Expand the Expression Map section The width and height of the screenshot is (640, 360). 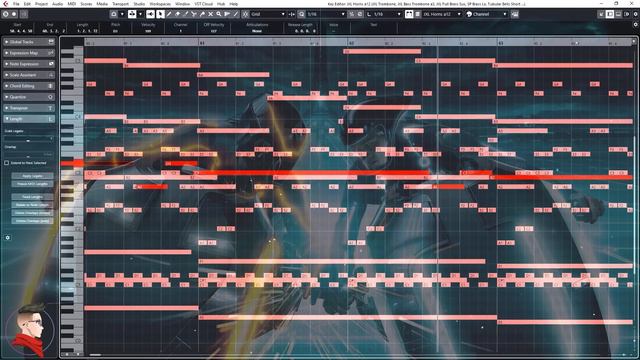point(29,53)
